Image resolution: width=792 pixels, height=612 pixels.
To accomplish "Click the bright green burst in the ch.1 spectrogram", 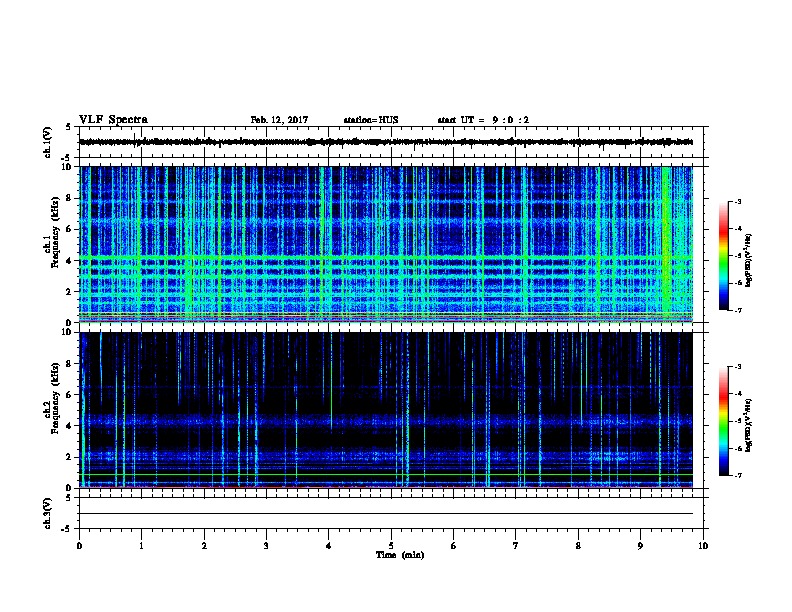I will coord(667,244).
